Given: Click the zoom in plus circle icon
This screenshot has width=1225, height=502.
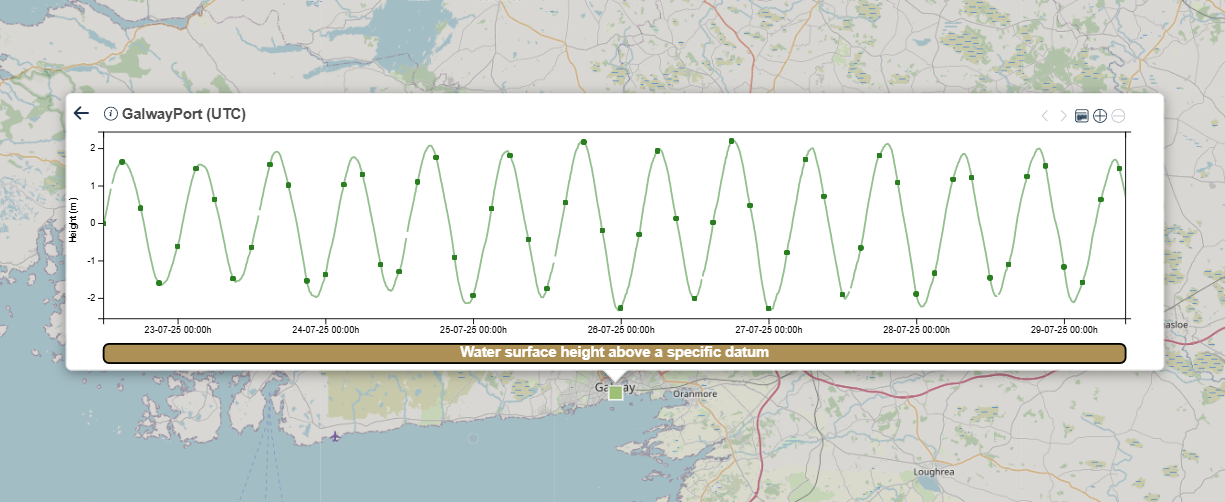Looking at the screenshot, I should (1100, 116).
